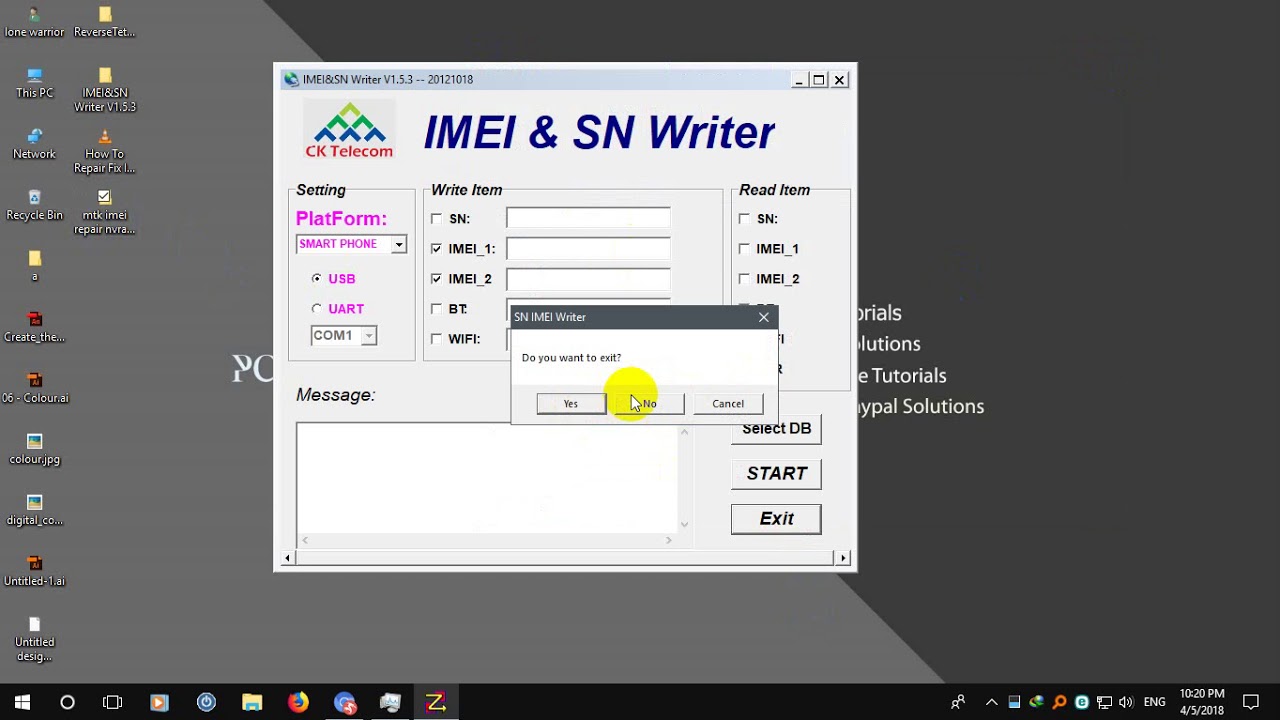
Task: Click Yes to confirm exit
Action: pos(571,404)
